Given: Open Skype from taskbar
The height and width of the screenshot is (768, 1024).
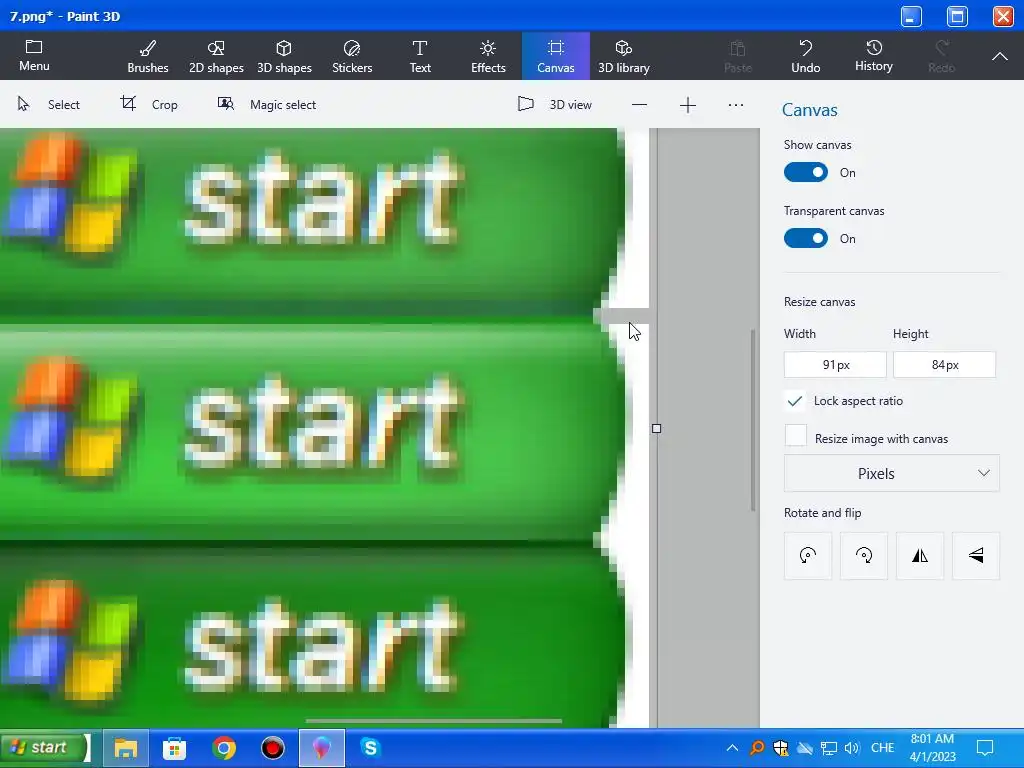Looking at the screenshot, I should (x=370, y=748).
